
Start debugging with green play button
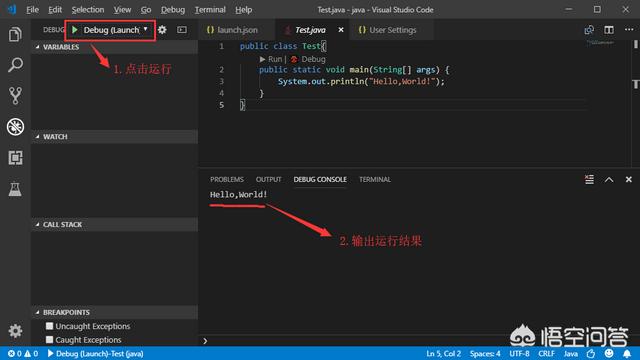75,30
